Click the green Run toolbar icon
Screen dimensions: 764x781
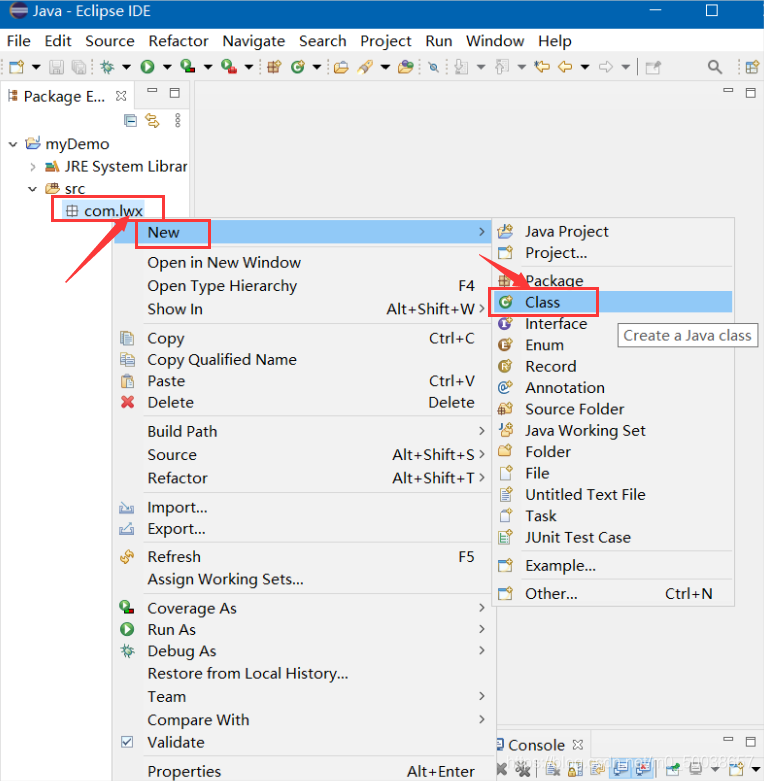point(147,66)
